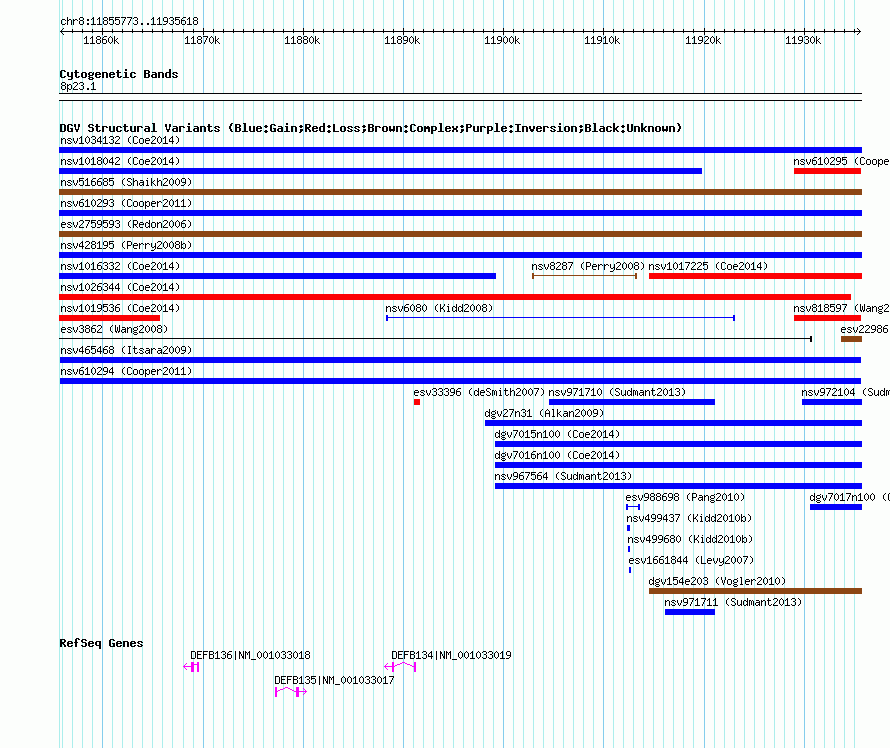Click the esv33396 (deSmith2007) text label
The height and width of the screenshot is (748, 890).
point(479,392)
